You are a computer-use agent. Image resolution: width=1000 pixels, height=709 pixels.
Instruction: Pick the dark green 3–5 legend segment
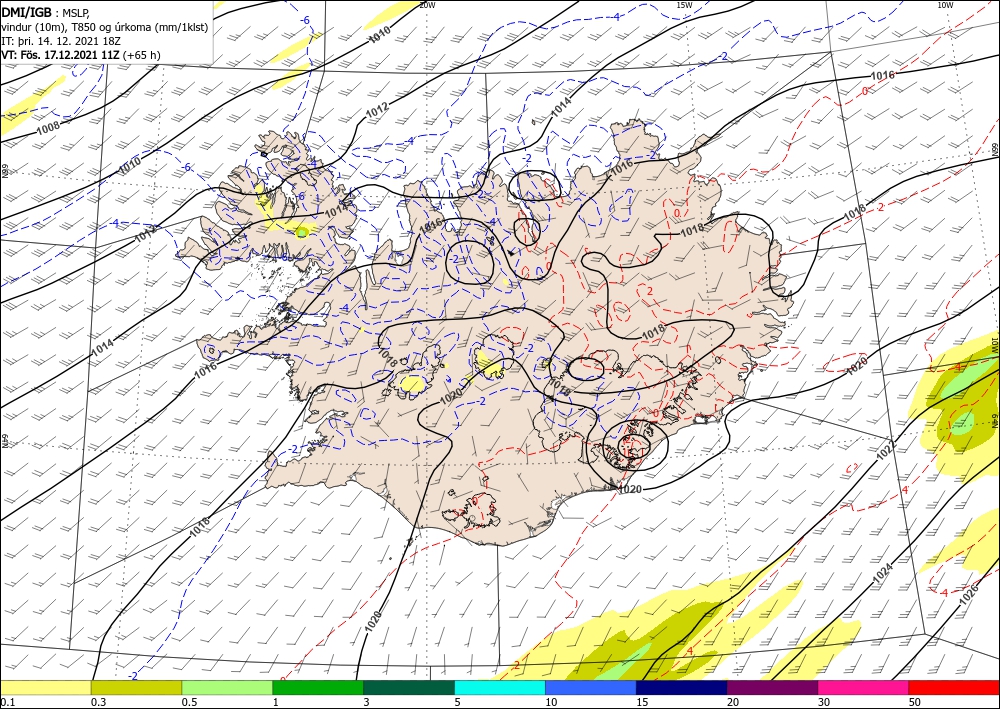pos(409,687)
